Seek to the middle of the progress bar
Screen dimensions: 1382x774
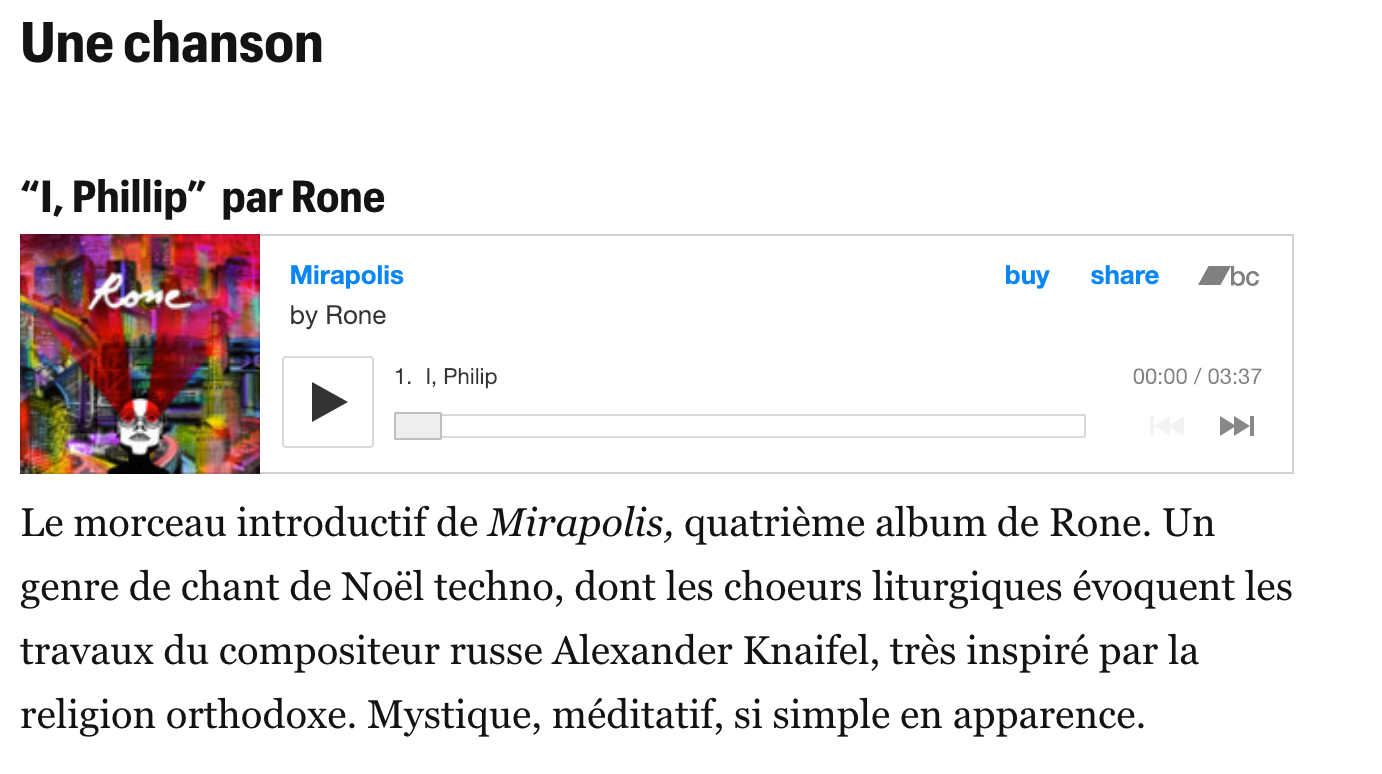740,426
